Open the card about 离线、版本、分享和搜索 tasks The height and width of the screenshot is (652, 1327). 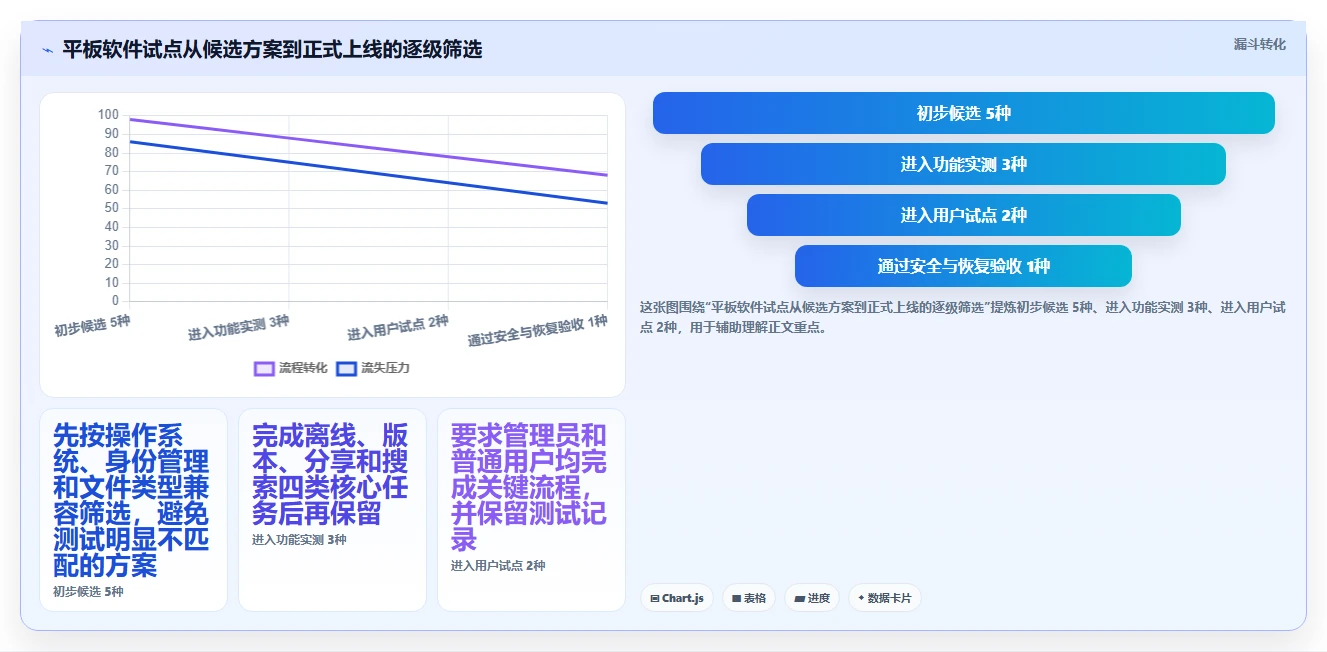(332, 510)
